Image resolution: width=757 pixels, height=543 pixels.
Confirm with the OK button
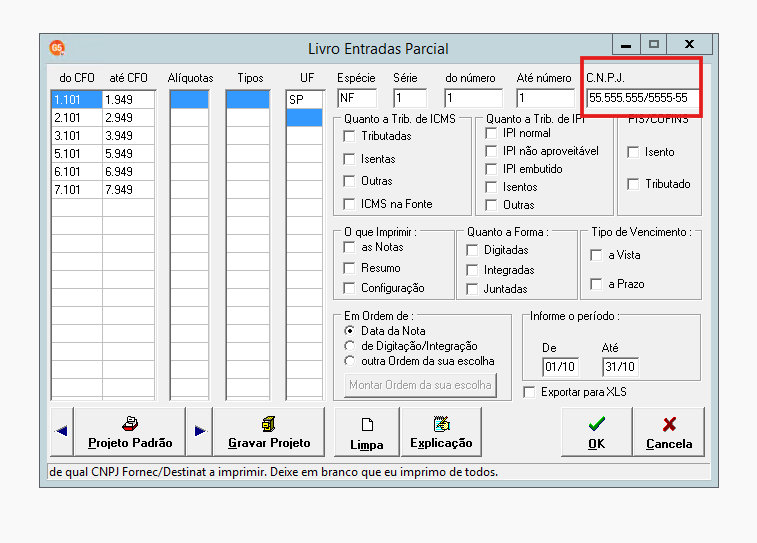point(597,432)
